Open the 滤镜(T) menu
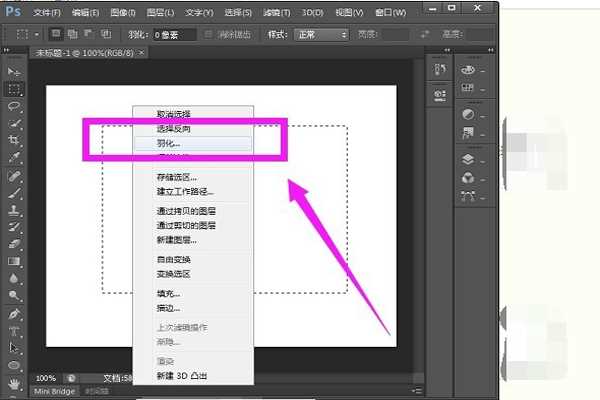This screenshot has width=600, height=400. pyautogui.click(x=277, y=13)
